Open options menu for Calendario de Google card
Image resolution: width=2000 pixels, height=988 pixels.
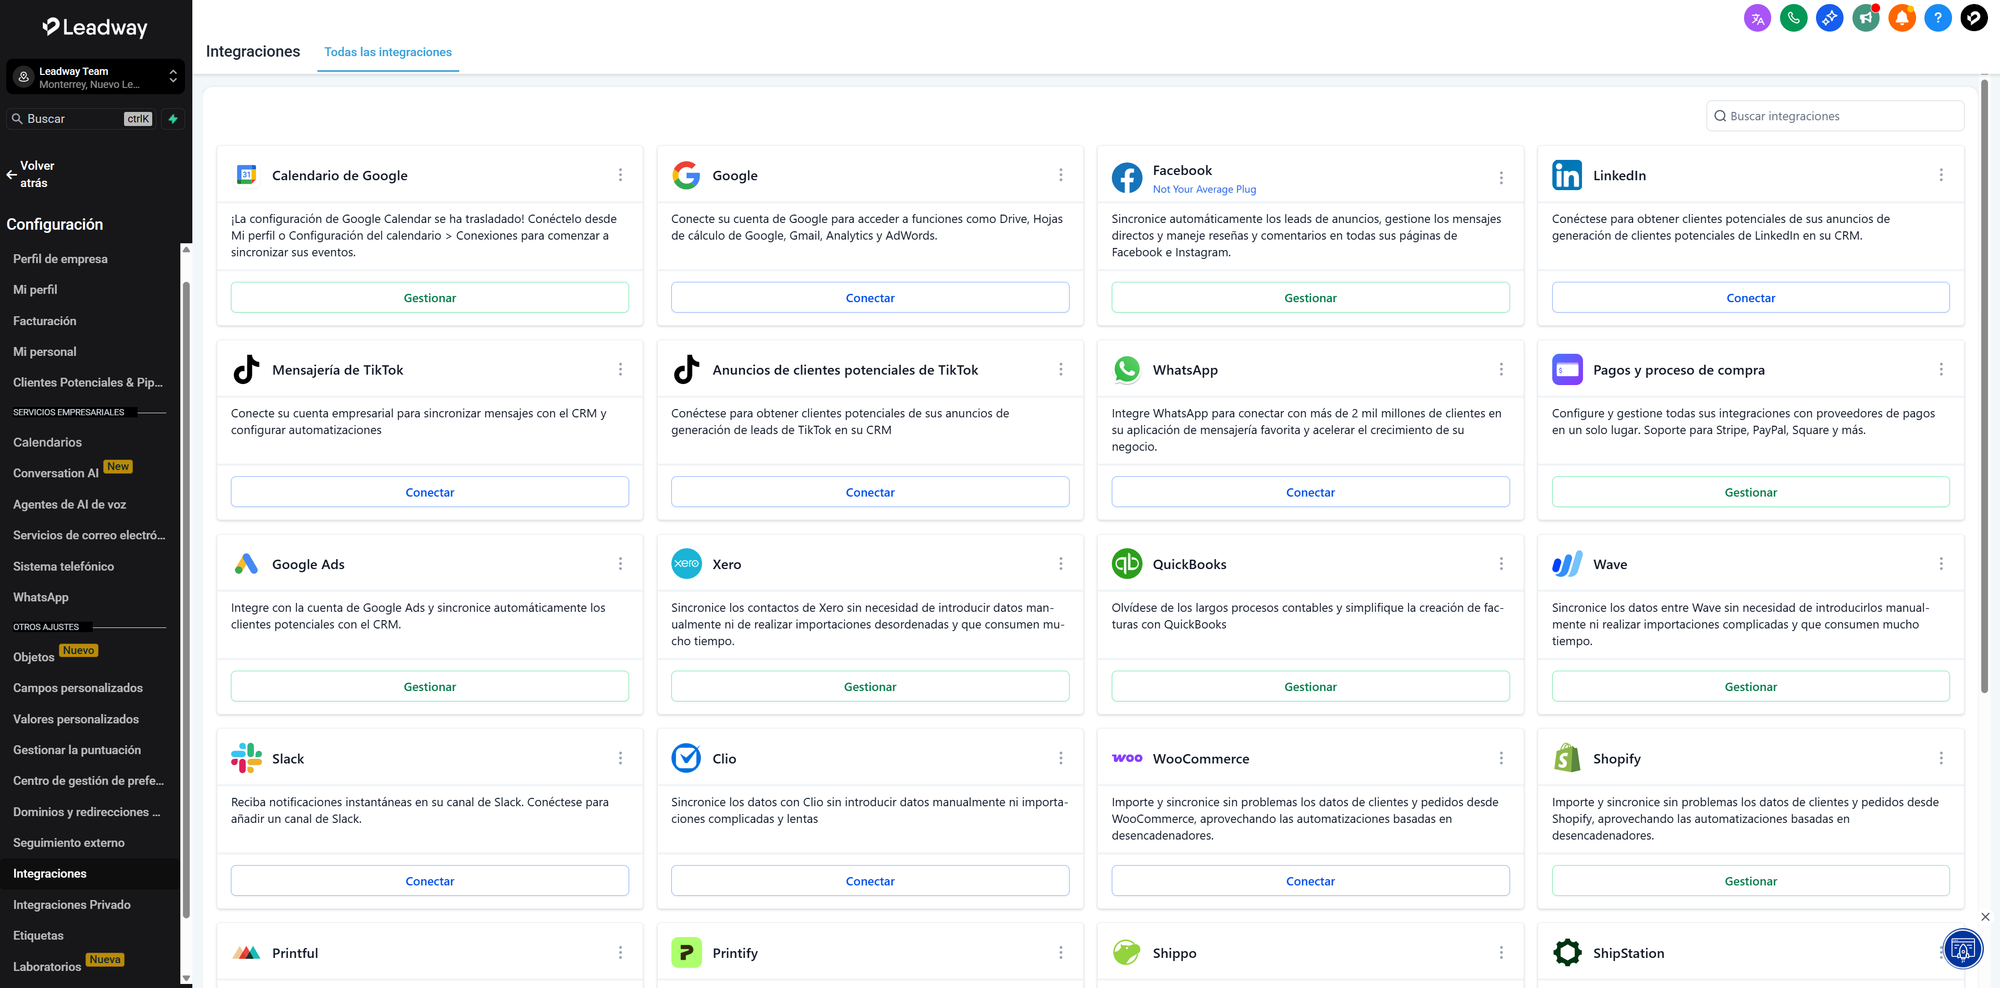(620, 175)
